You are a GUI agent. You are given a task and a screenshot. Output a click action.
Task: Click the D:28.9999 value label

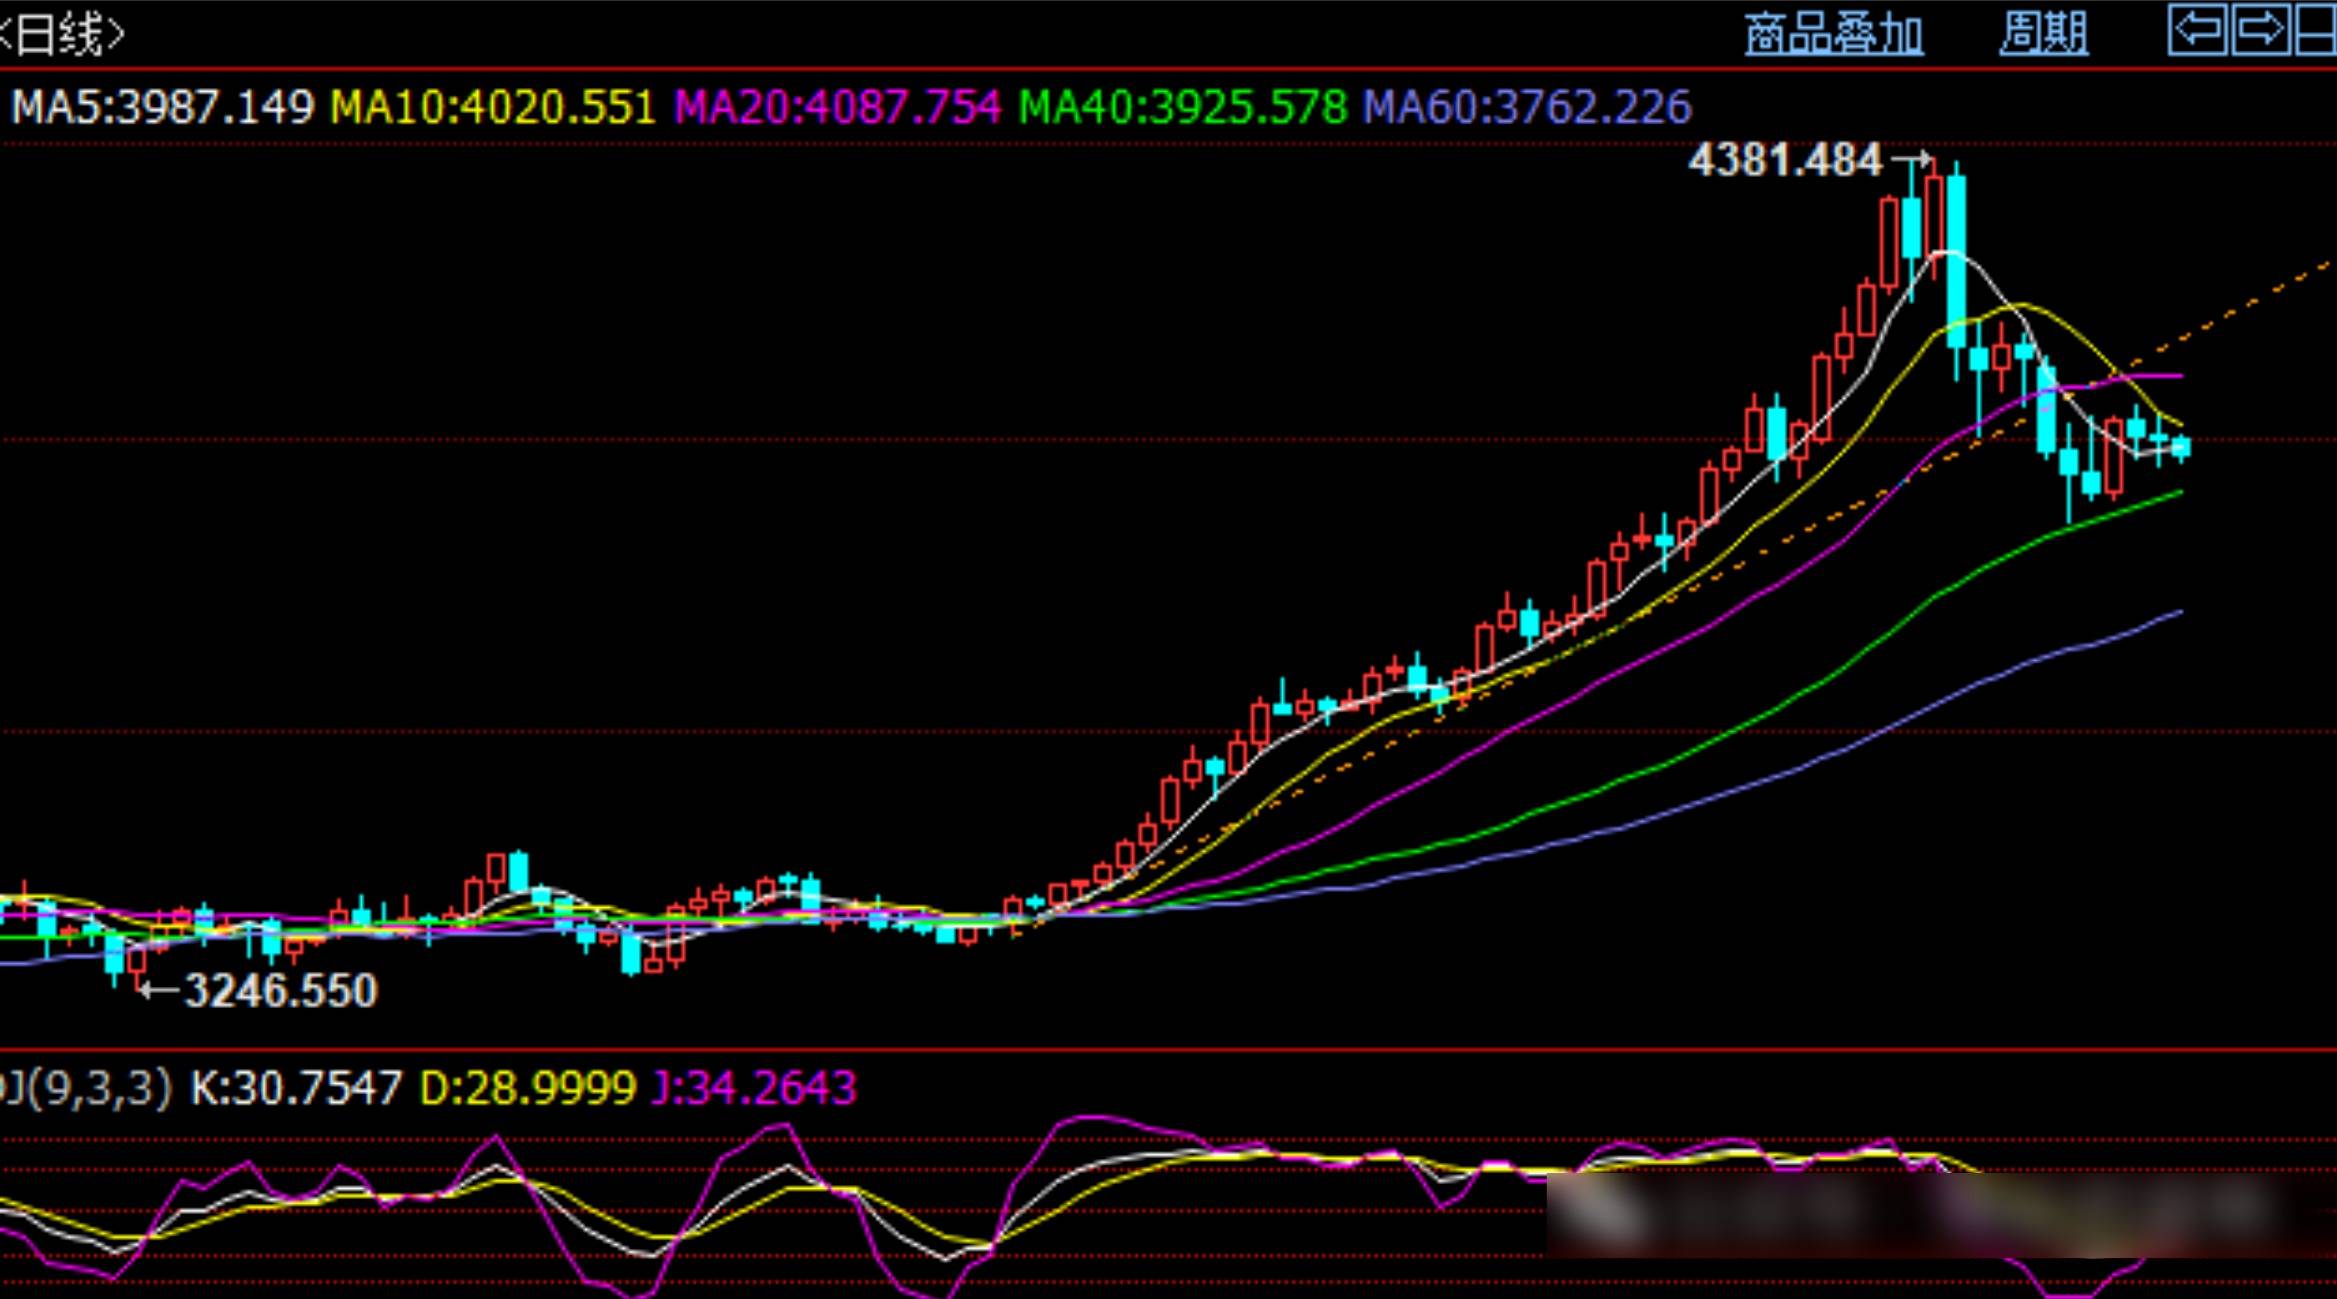[x=528, y=1088]
